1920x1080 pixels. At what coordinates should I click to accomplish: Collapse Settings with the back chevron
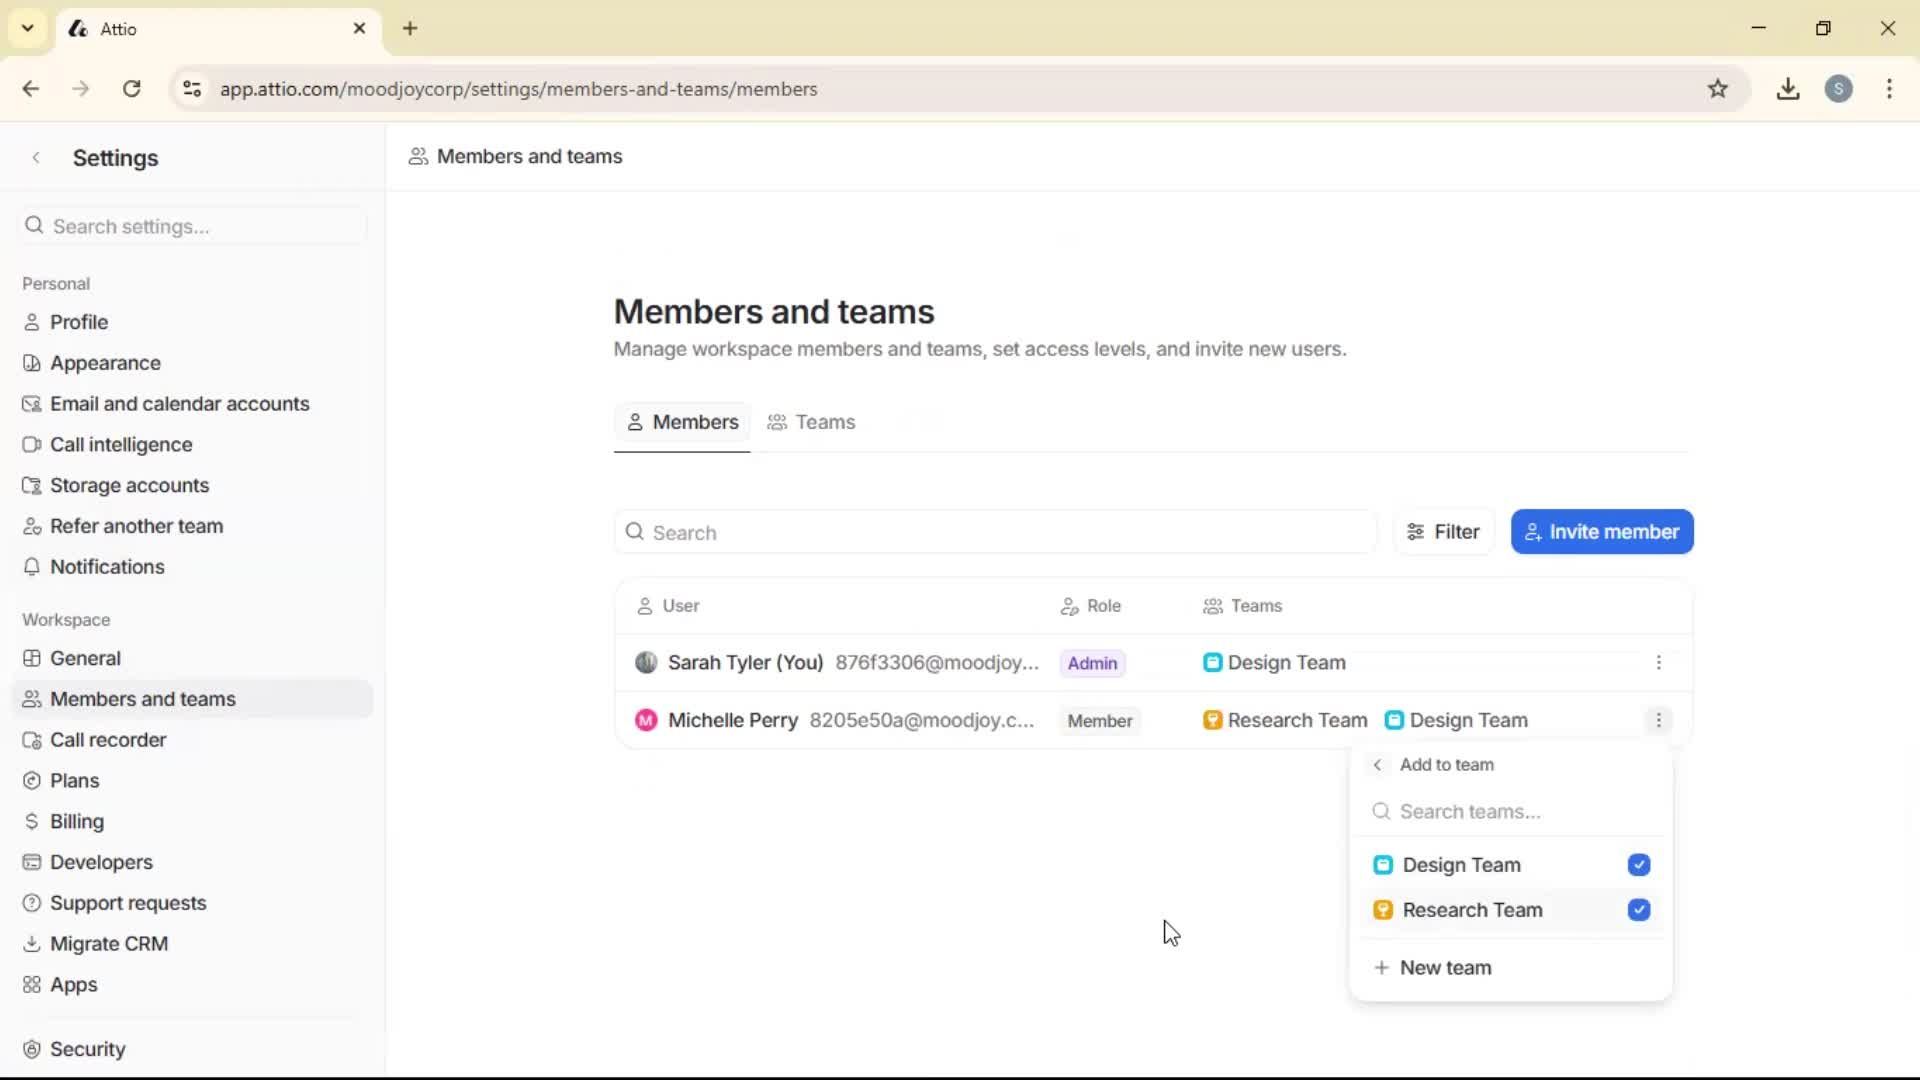(x=36, y=157)
